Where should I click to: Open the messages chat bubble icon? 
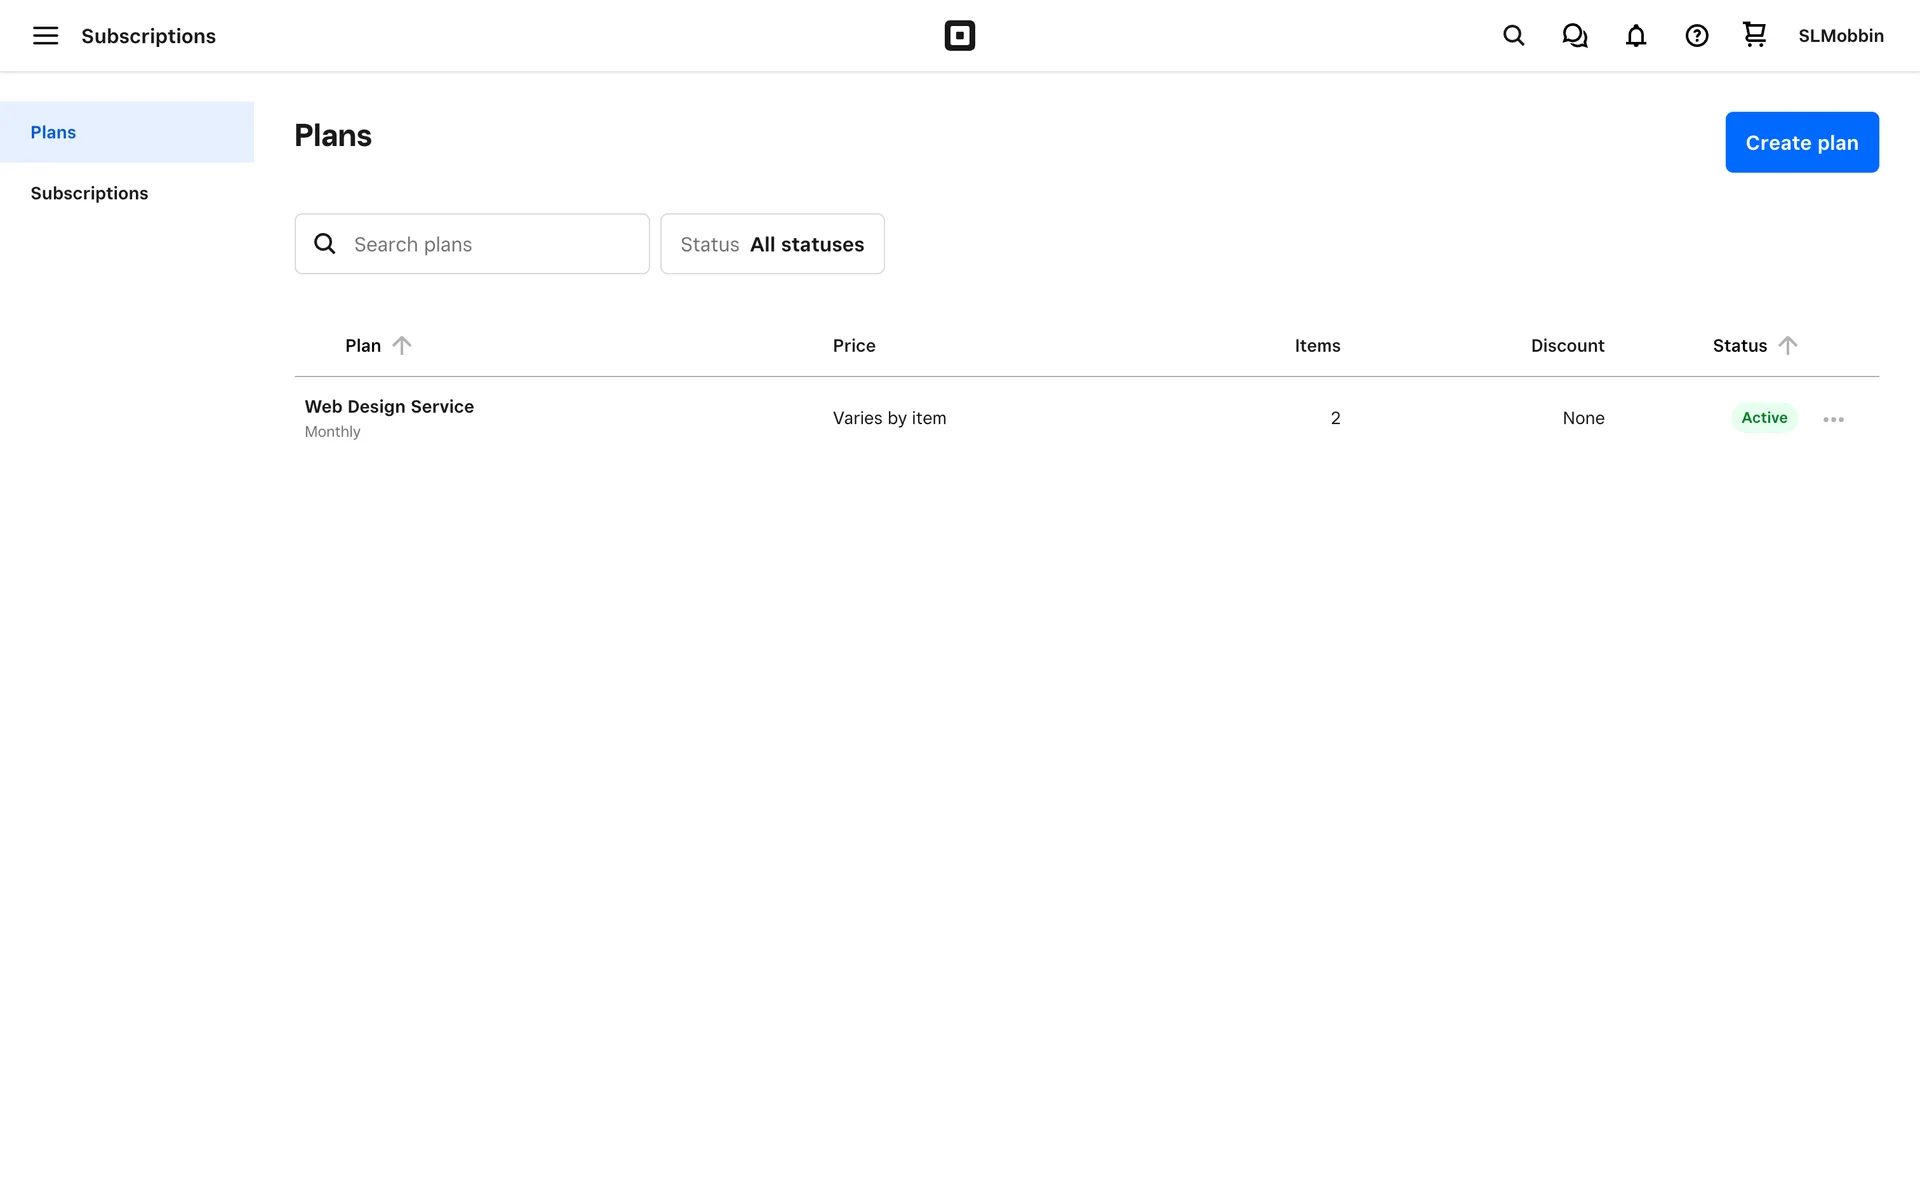(x=1574, y=36)
